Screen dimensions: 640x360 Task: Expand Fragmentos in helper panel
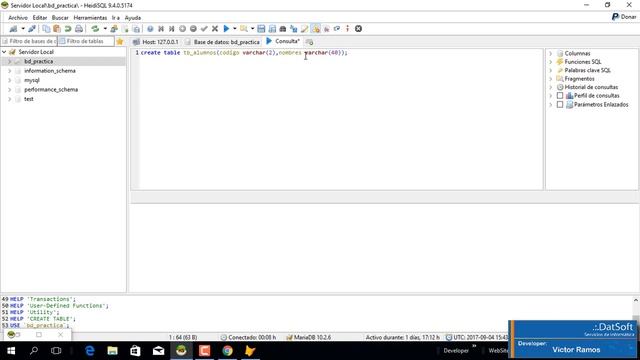pos(551,79)
